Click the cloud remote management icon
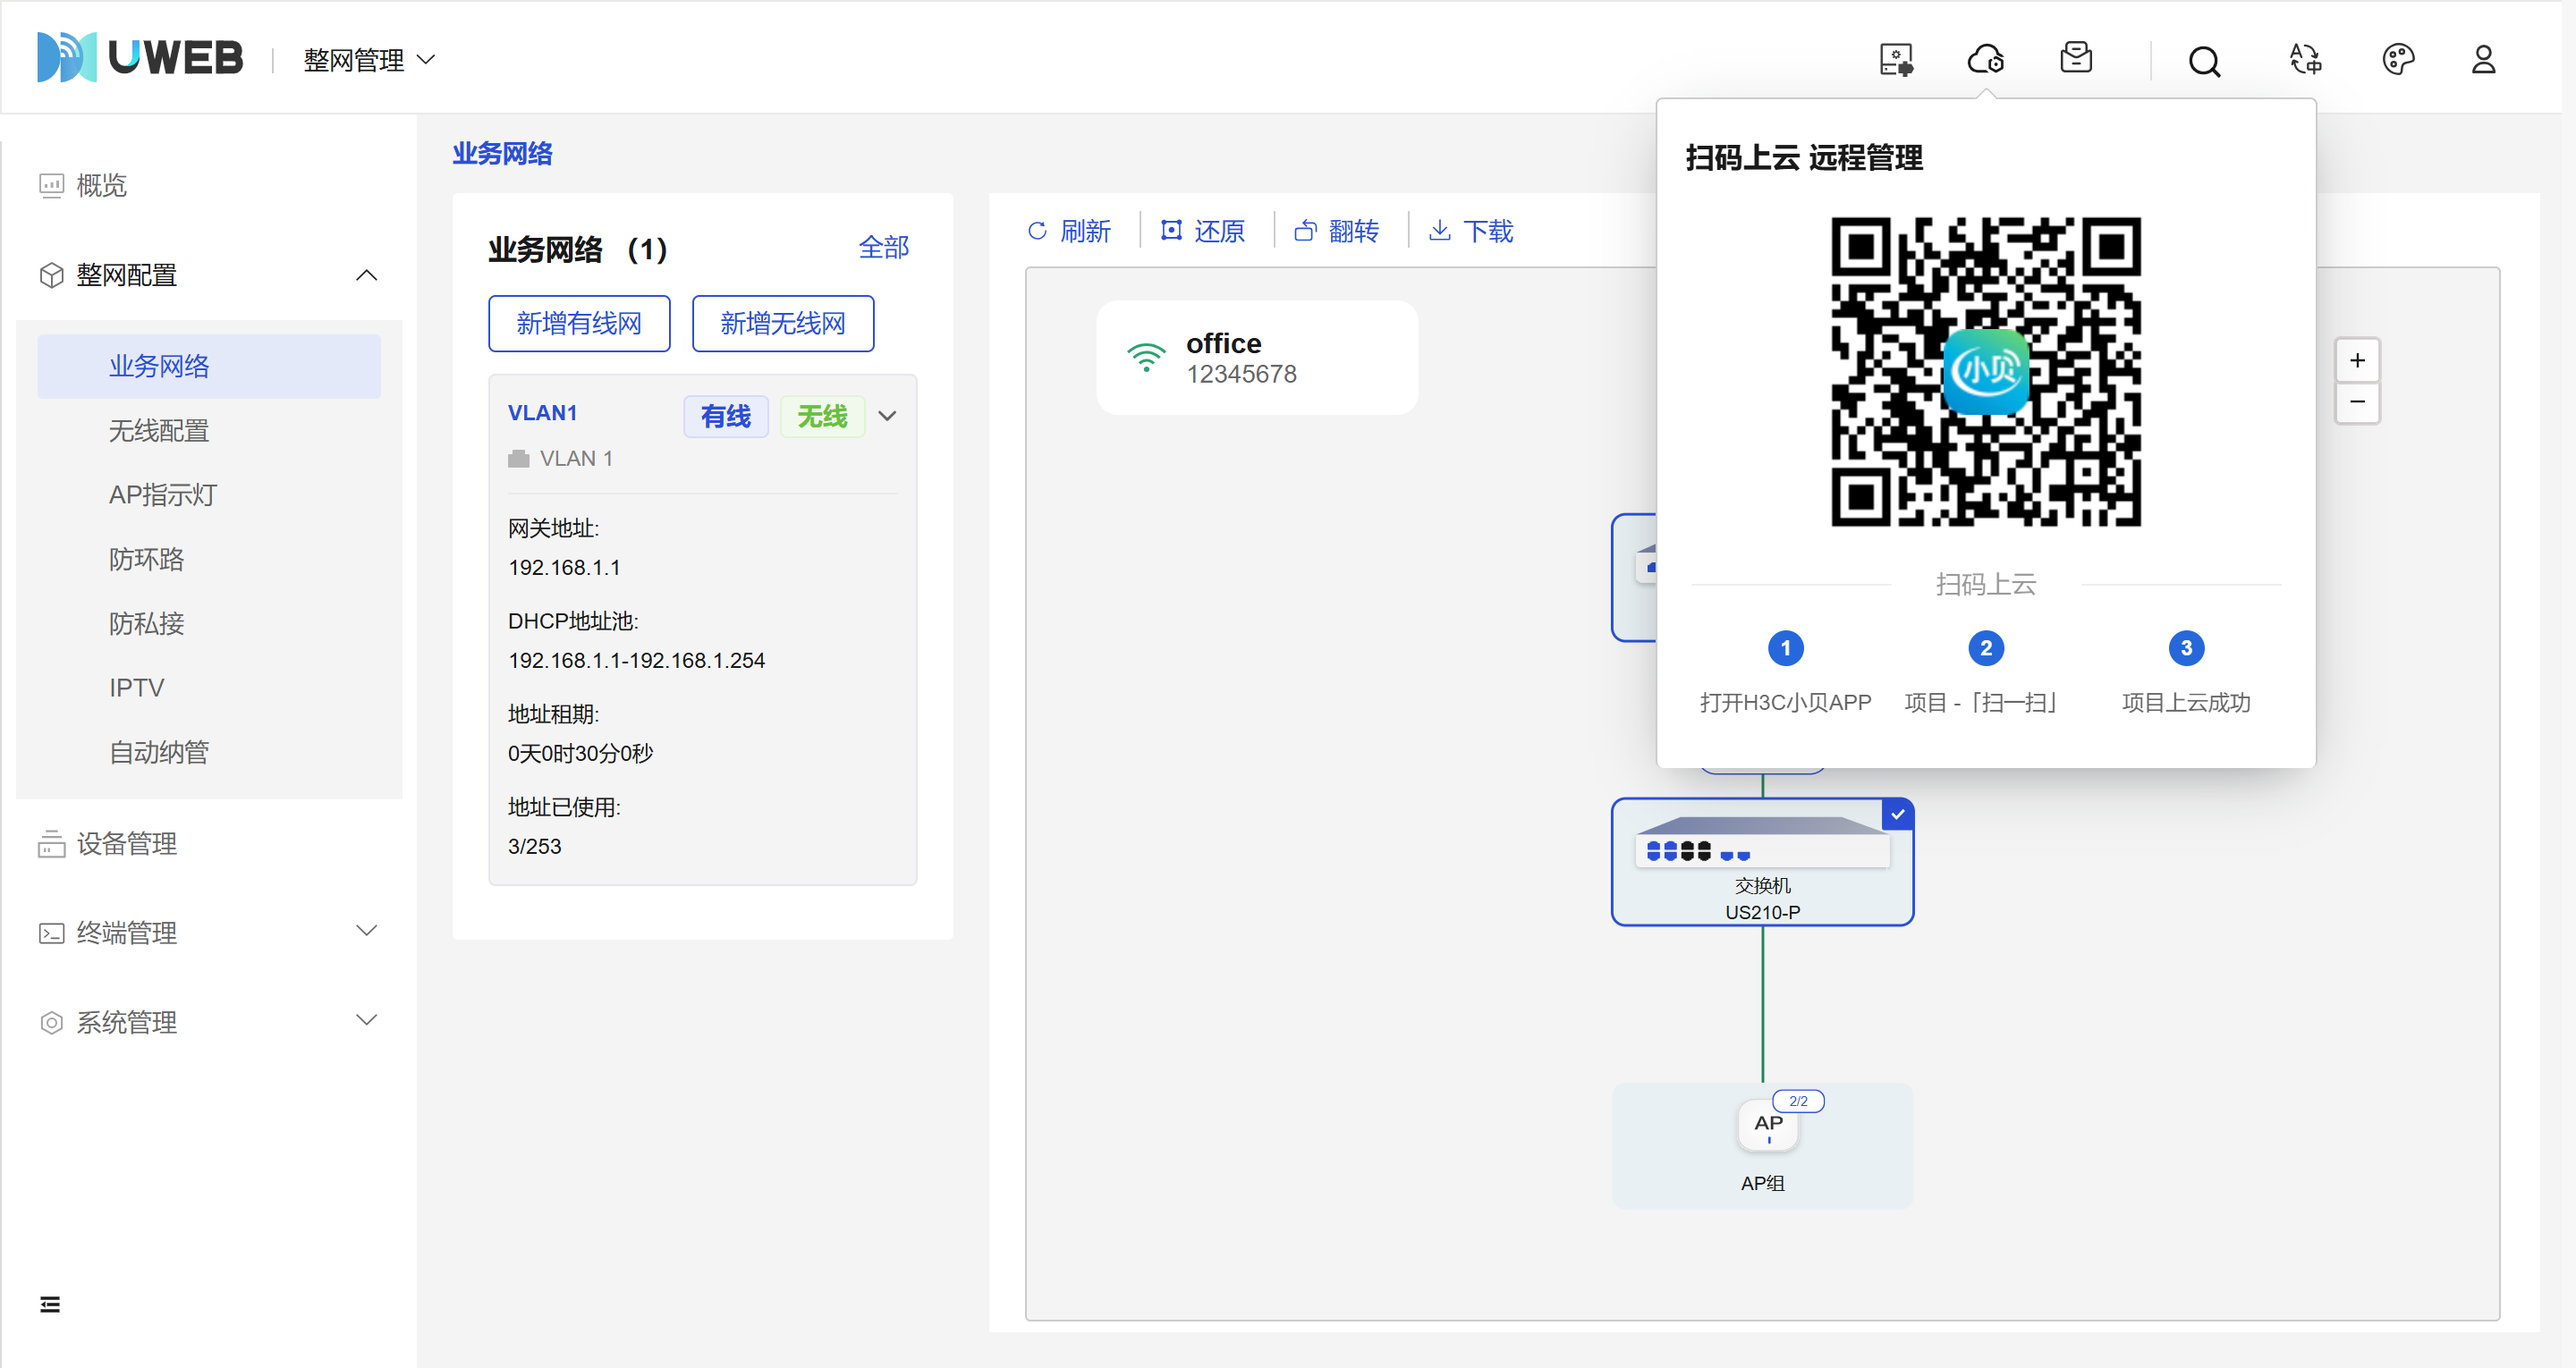The width and height of the screenshot is (2576, 1368). 1985,60
